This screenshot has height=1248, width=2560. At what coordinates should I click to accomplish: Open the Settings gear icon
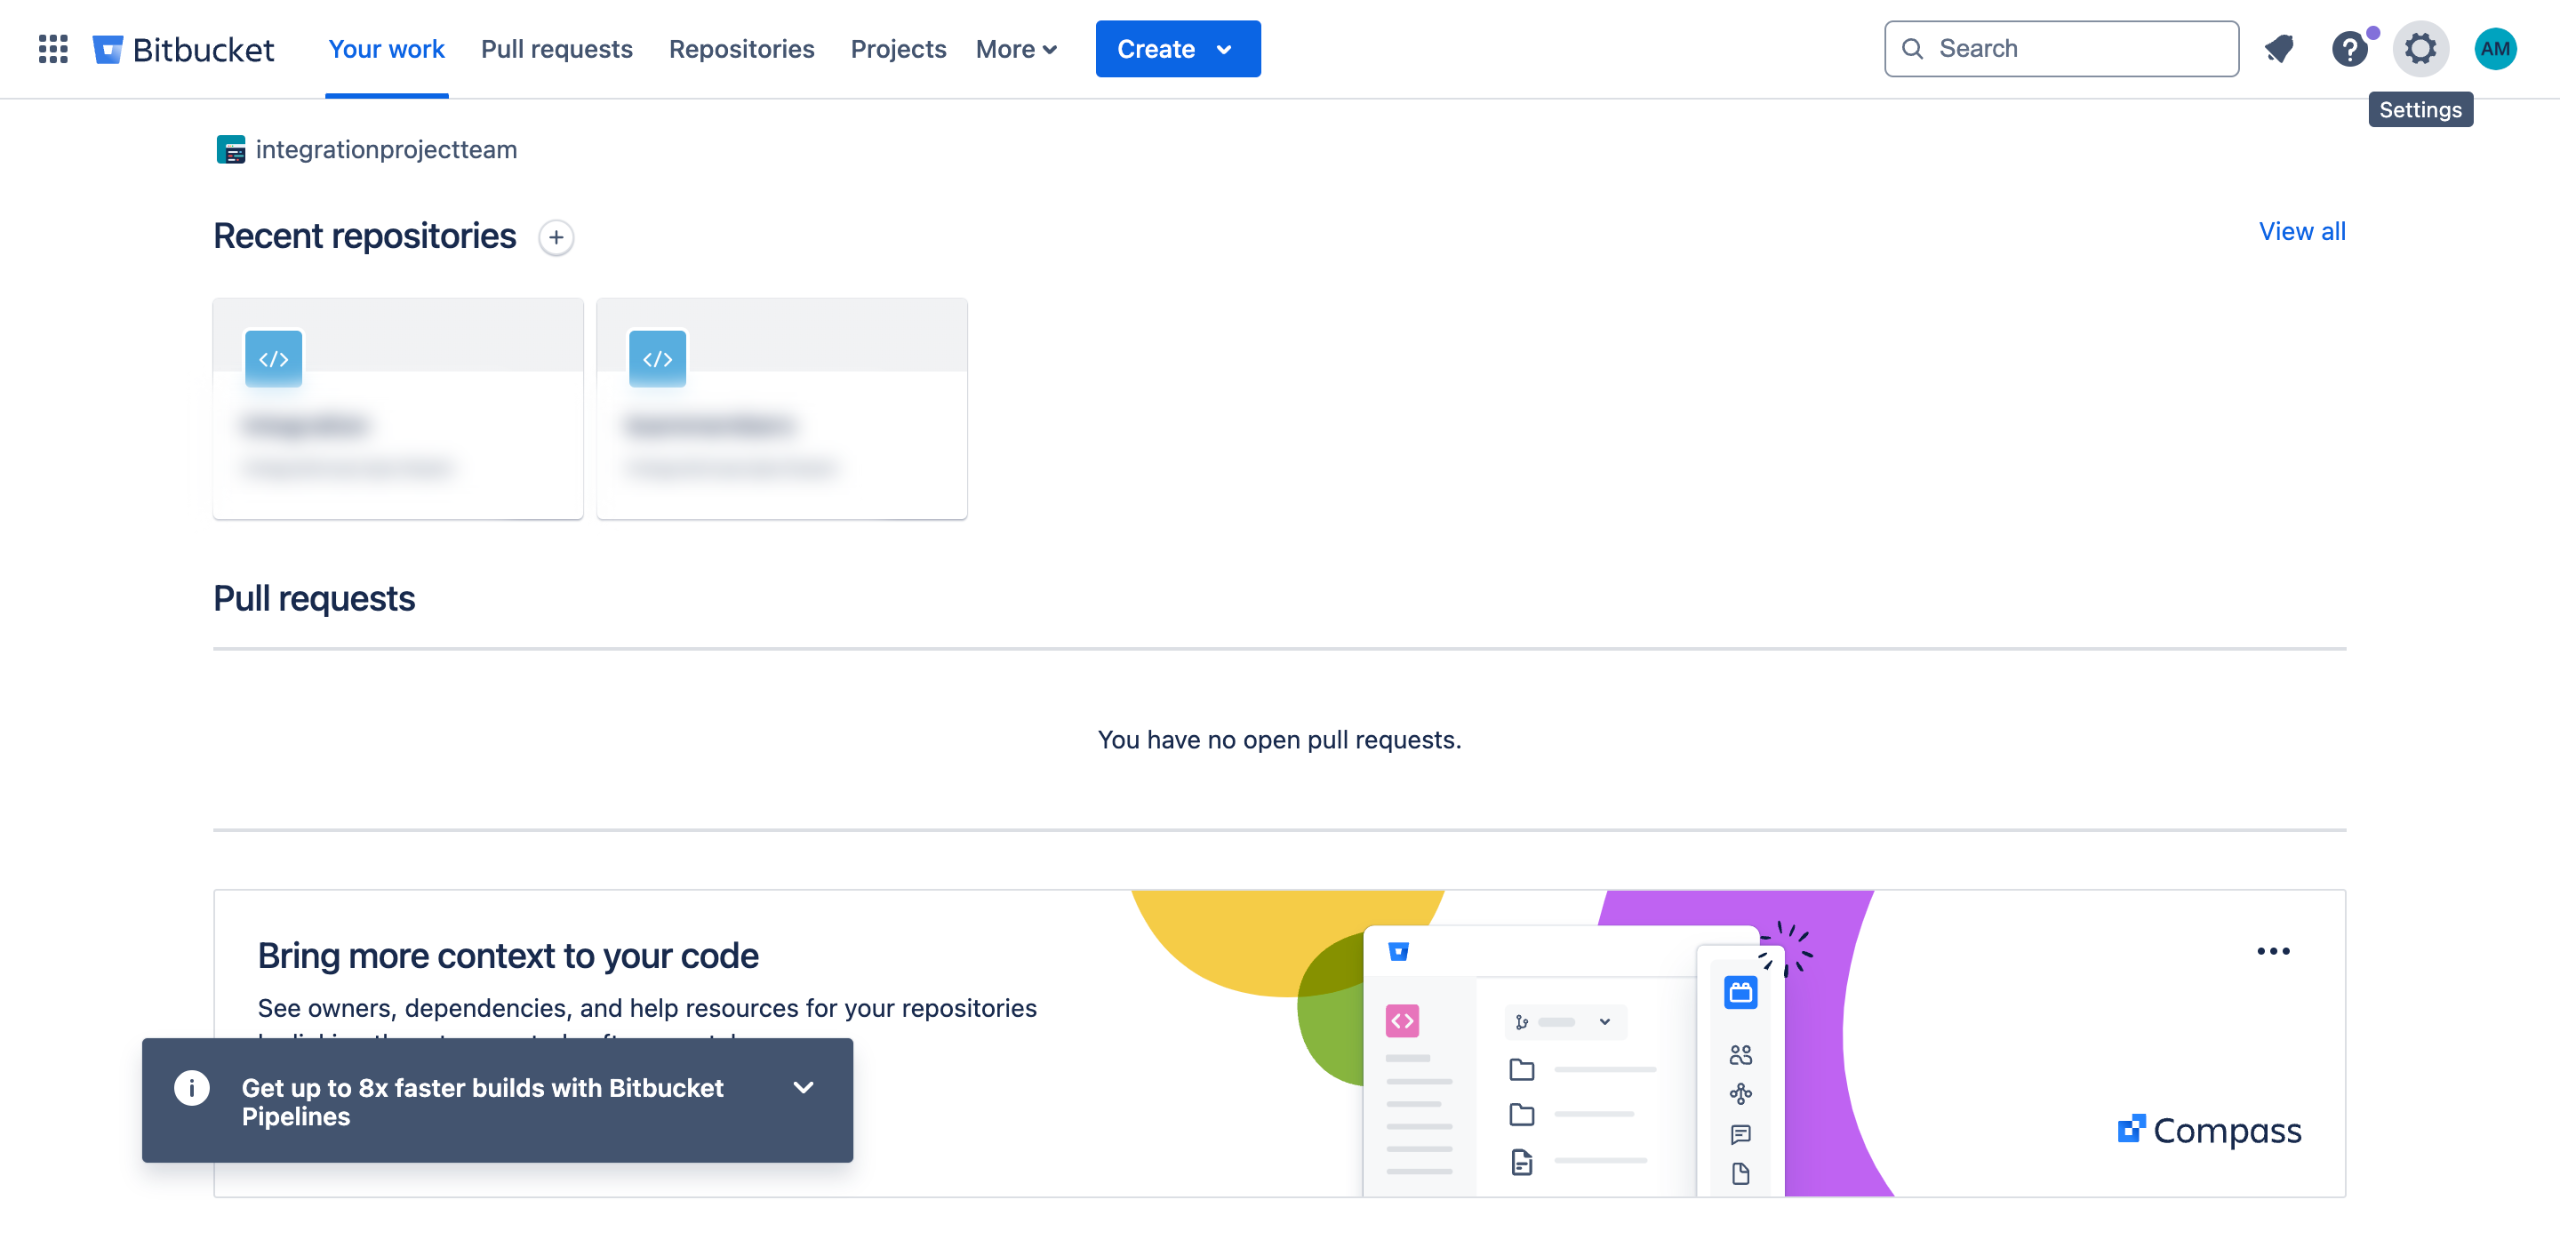2420,48
